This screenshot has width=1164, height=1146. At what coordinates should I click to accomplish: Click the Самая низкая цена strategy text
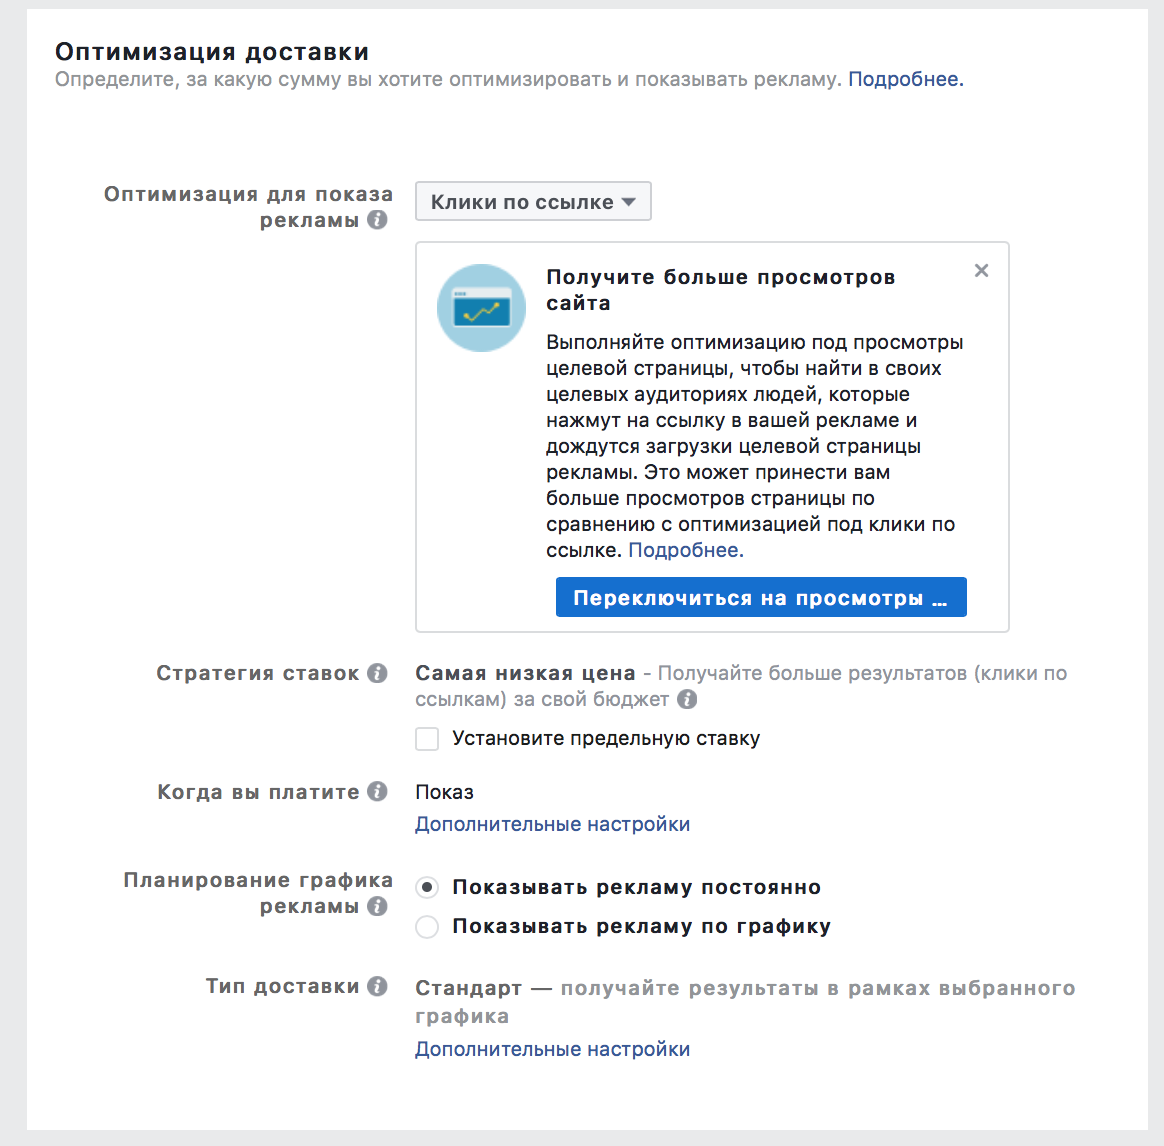[525, 673]
